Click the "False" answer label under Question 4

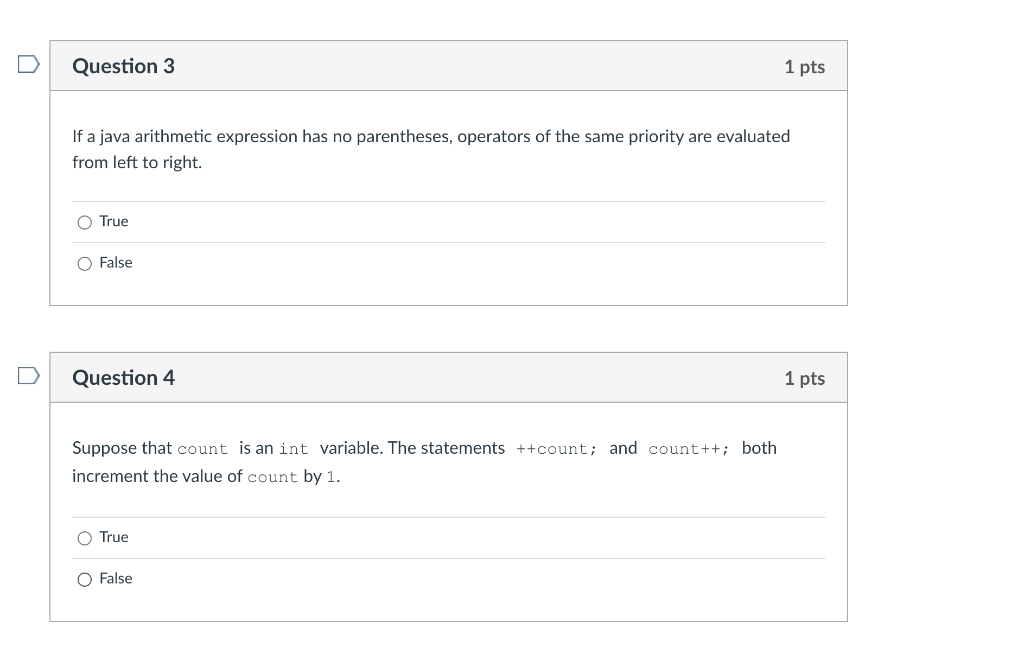[x=116, y=578]
